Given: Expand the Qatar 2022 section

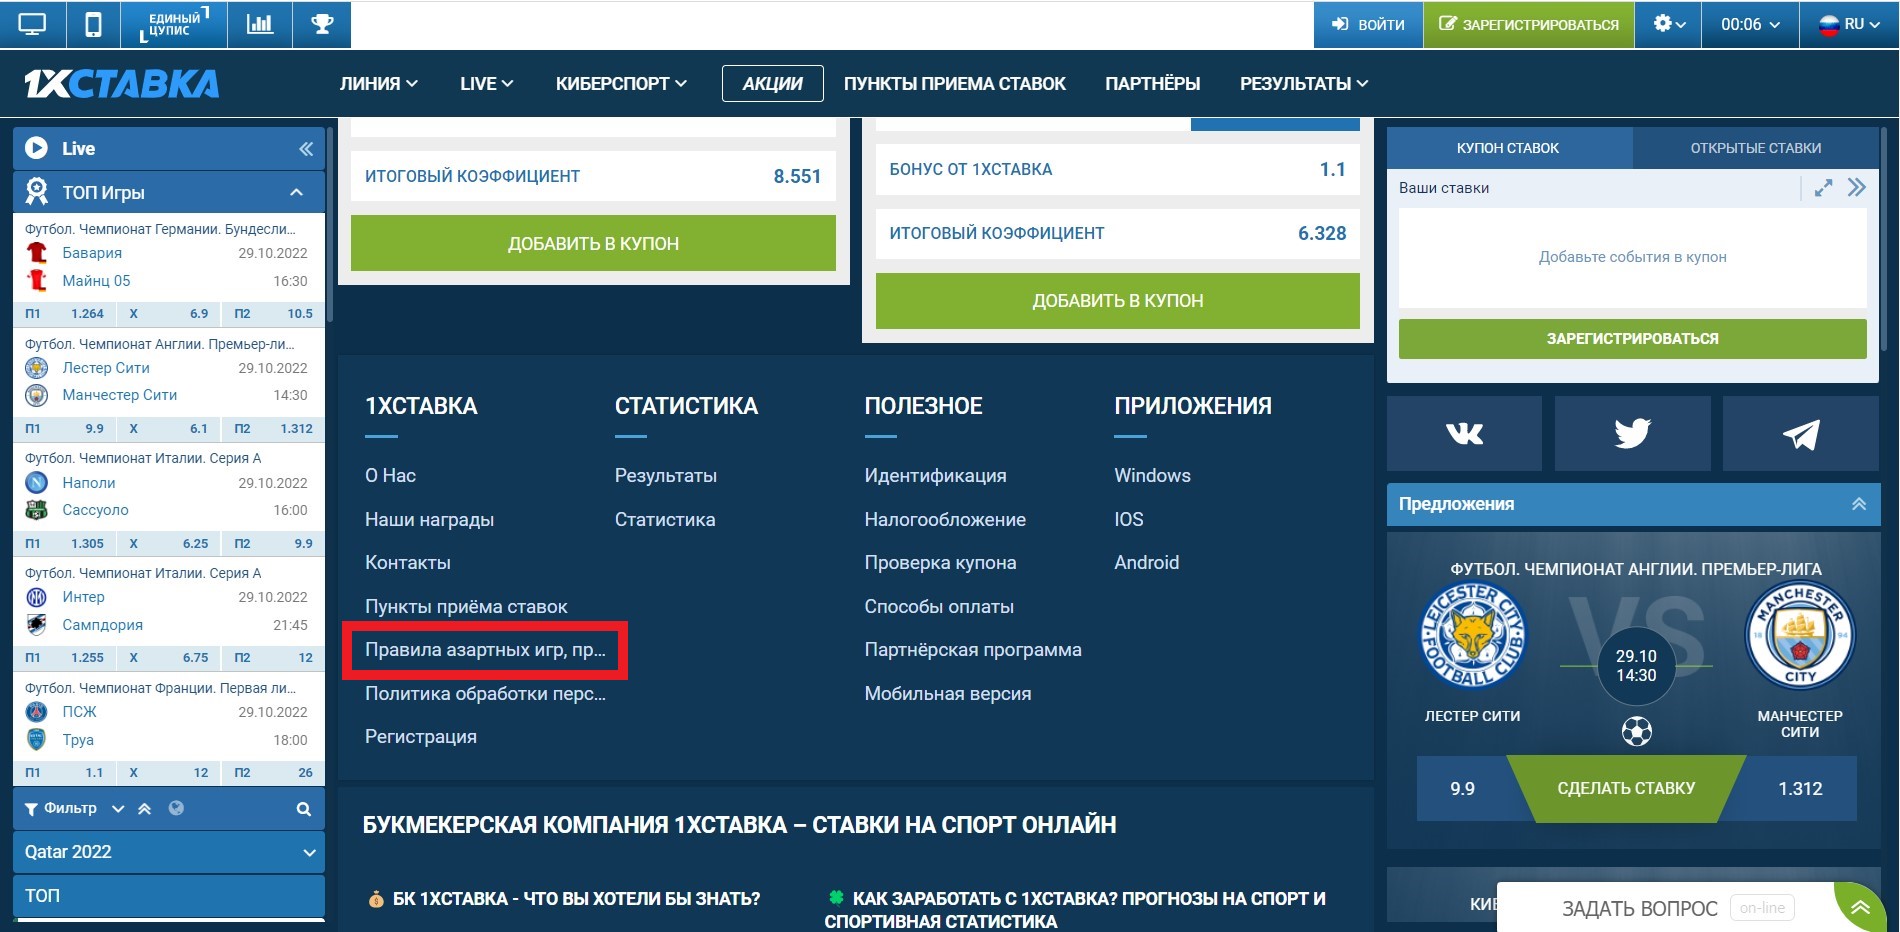Looking at the screenshot, I should tap(169, 852).
